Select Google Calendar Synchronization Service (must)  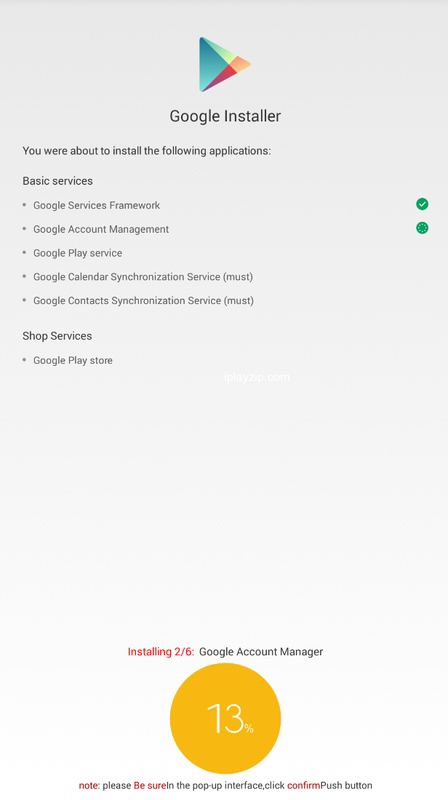(x=143, y=277)
